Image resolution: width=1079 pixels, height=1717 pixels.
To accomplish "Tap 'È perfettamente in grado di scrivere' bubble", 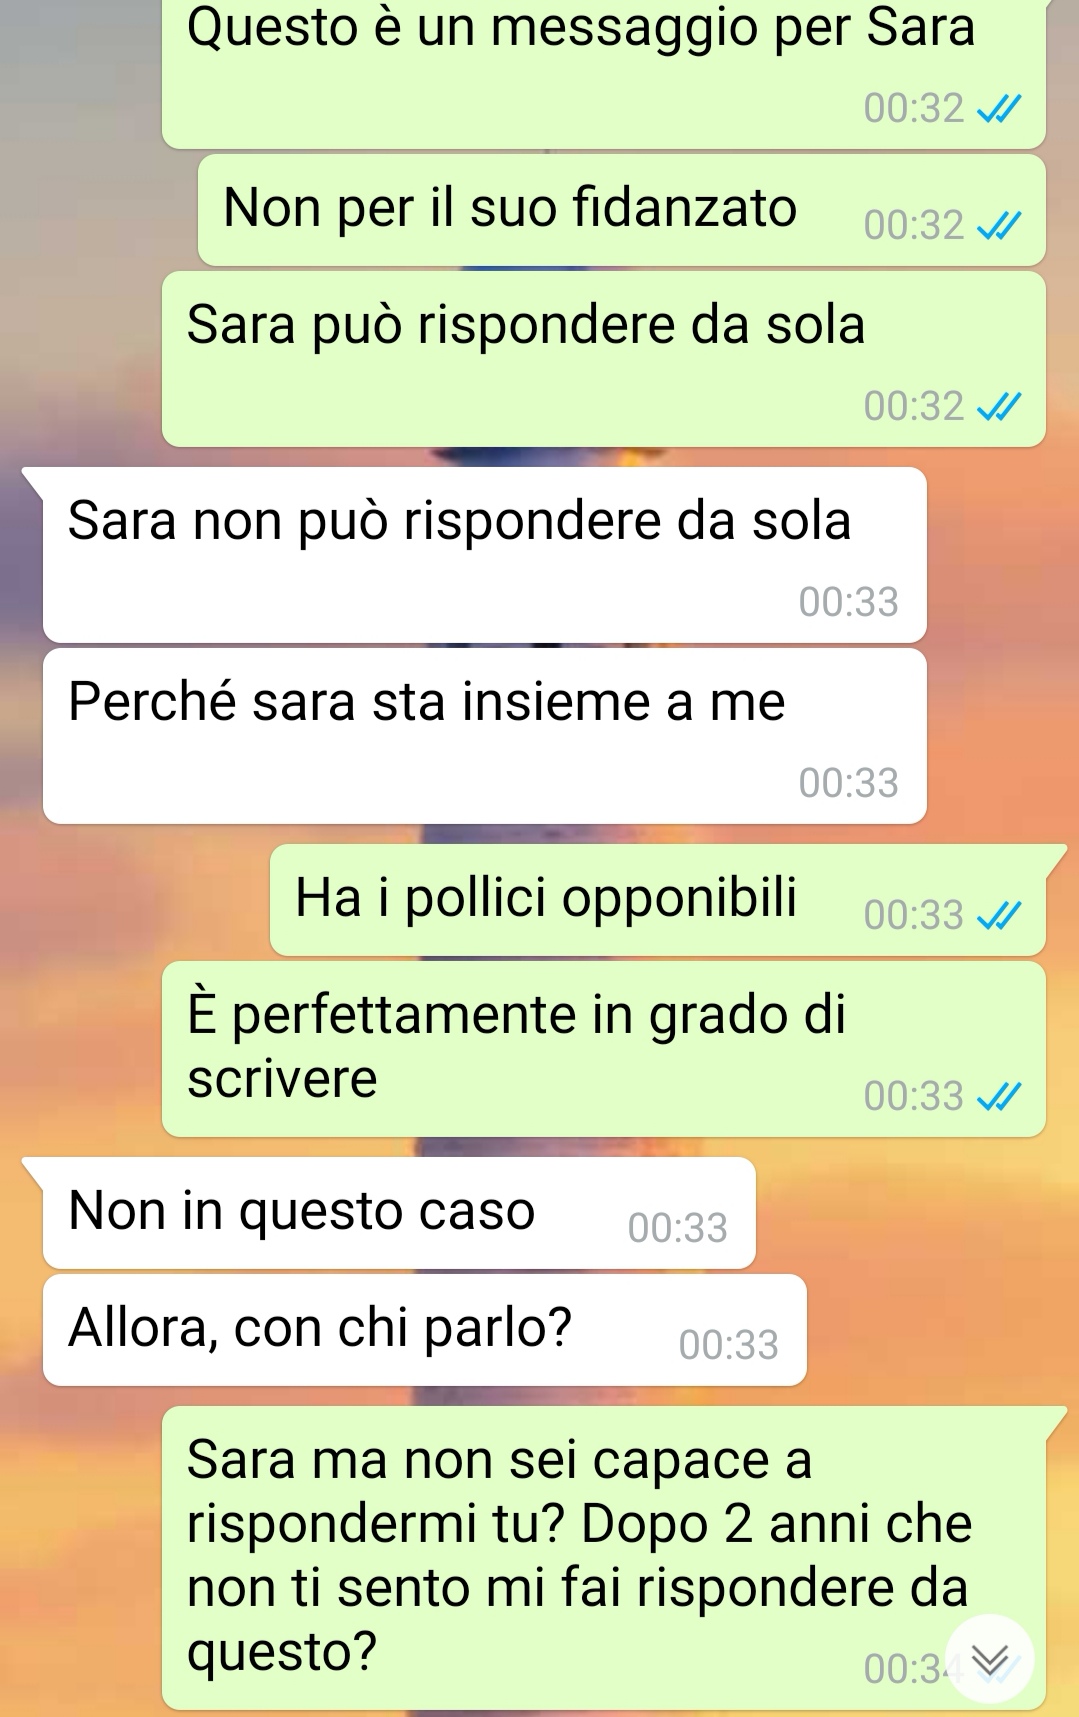I will pos(604,1049).
